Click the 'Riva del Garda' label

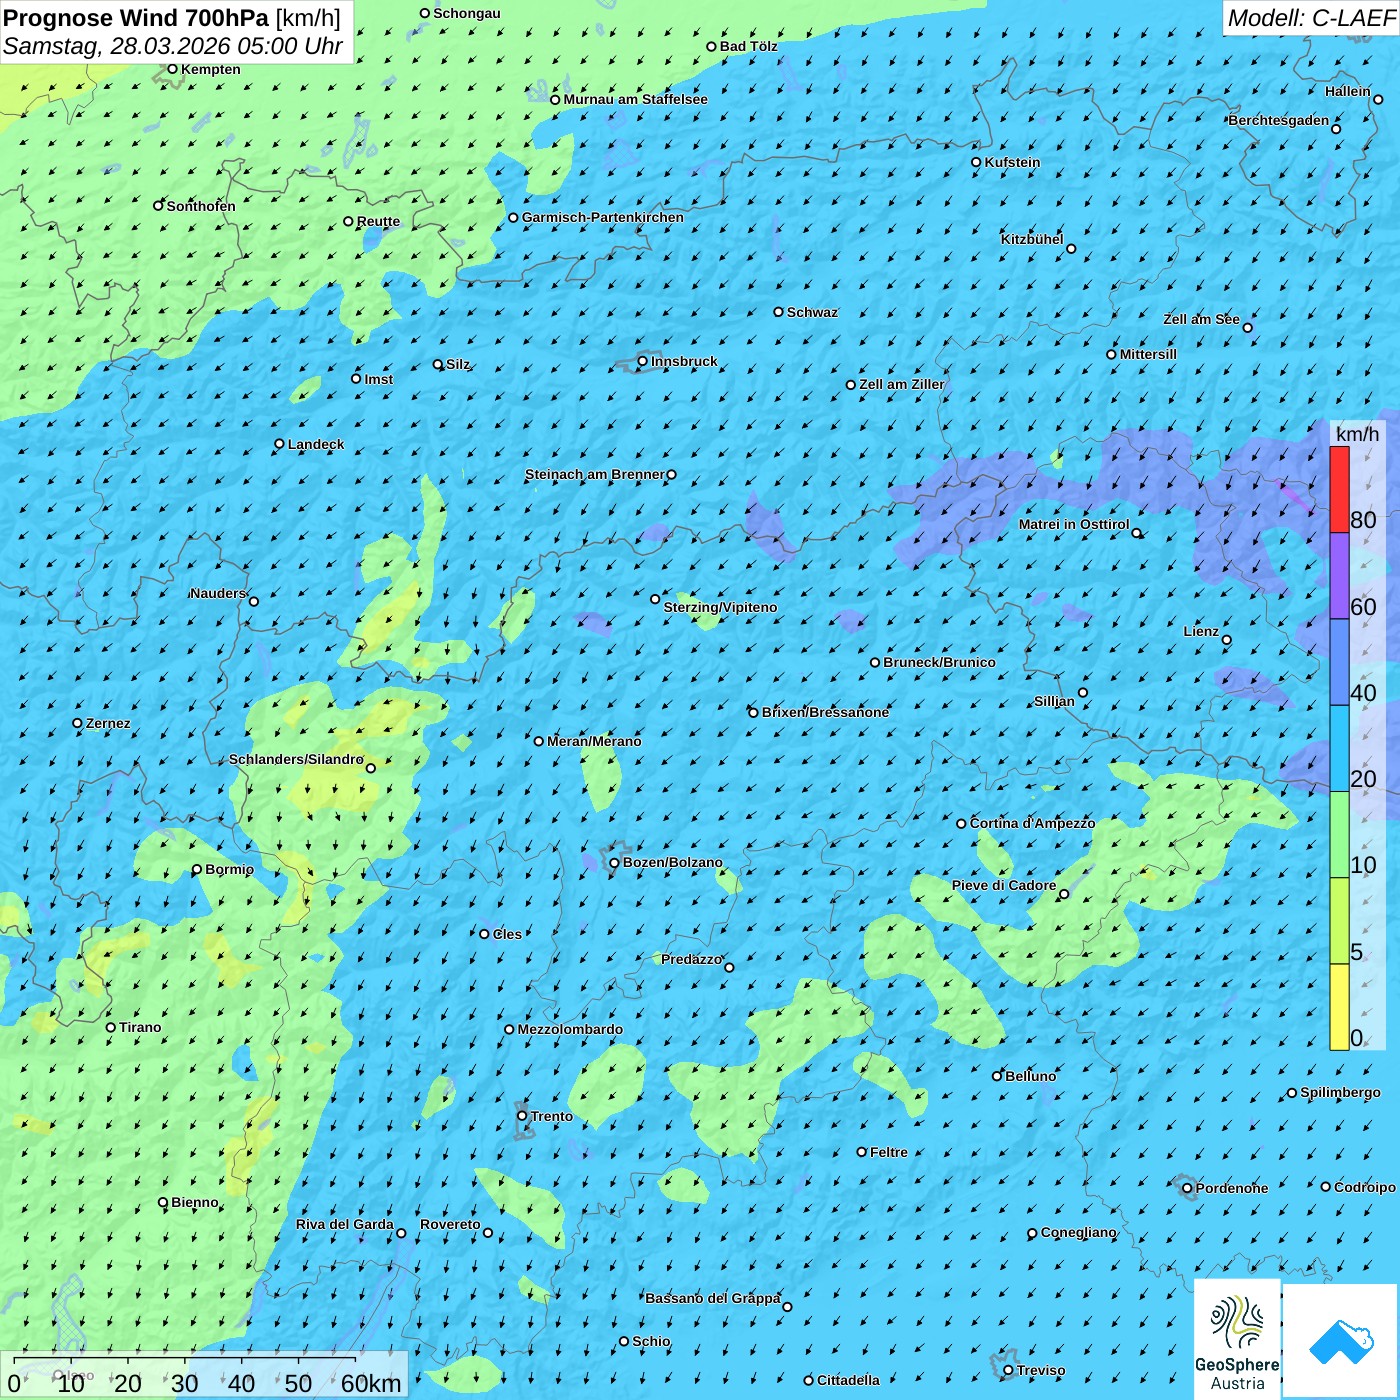[x=345, y=1224]
